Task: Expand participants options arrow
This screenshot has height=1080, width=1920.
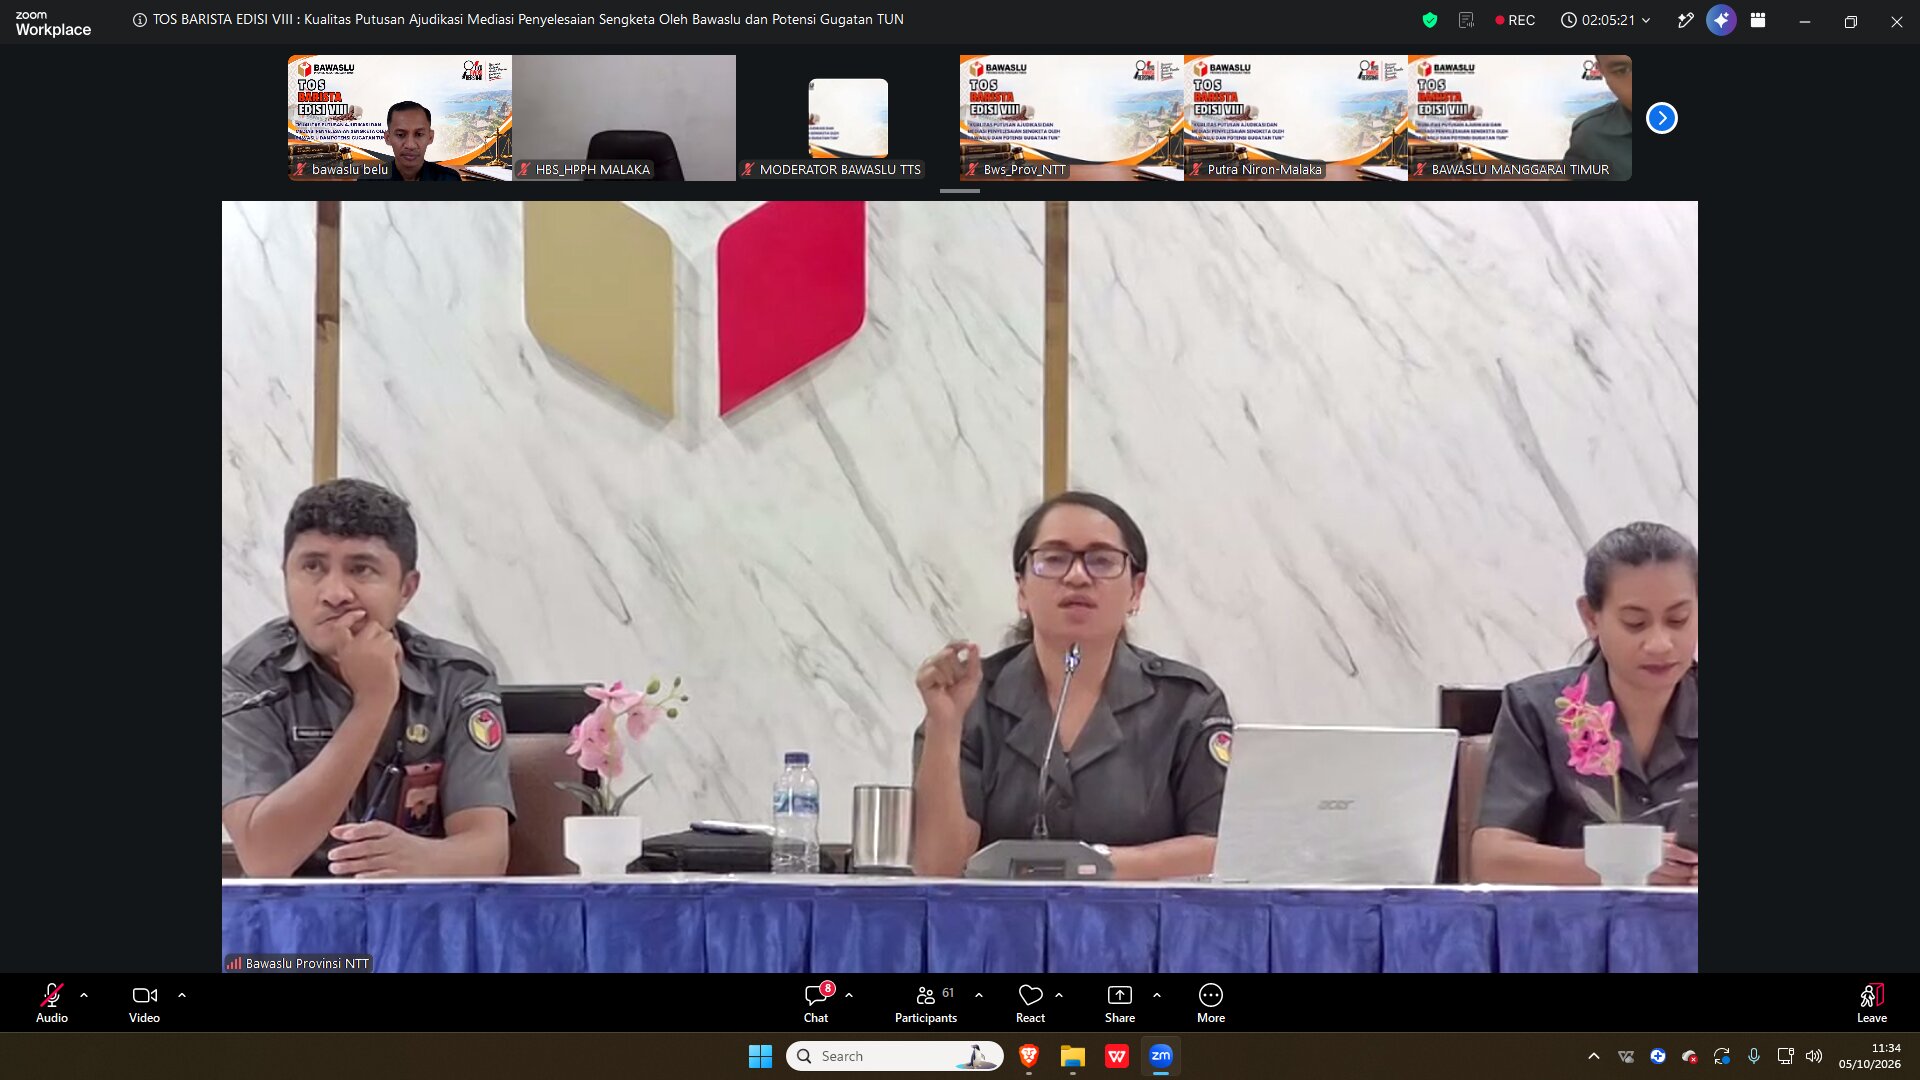Action: [x=979, y=995]
